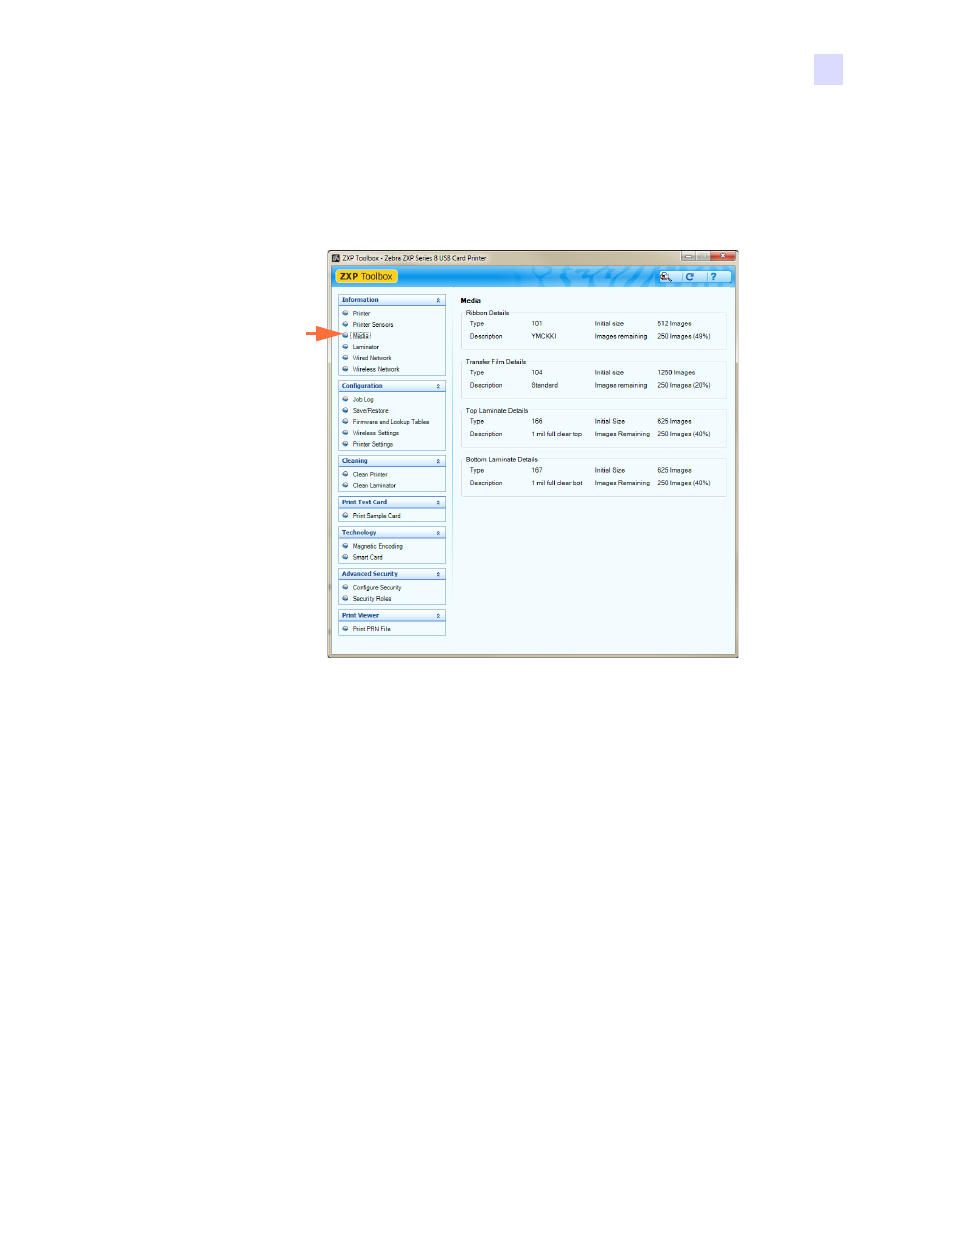This screenshot has height=1235, width=954.
Task: Collapse the Information section
Action: tap(438, 300)
